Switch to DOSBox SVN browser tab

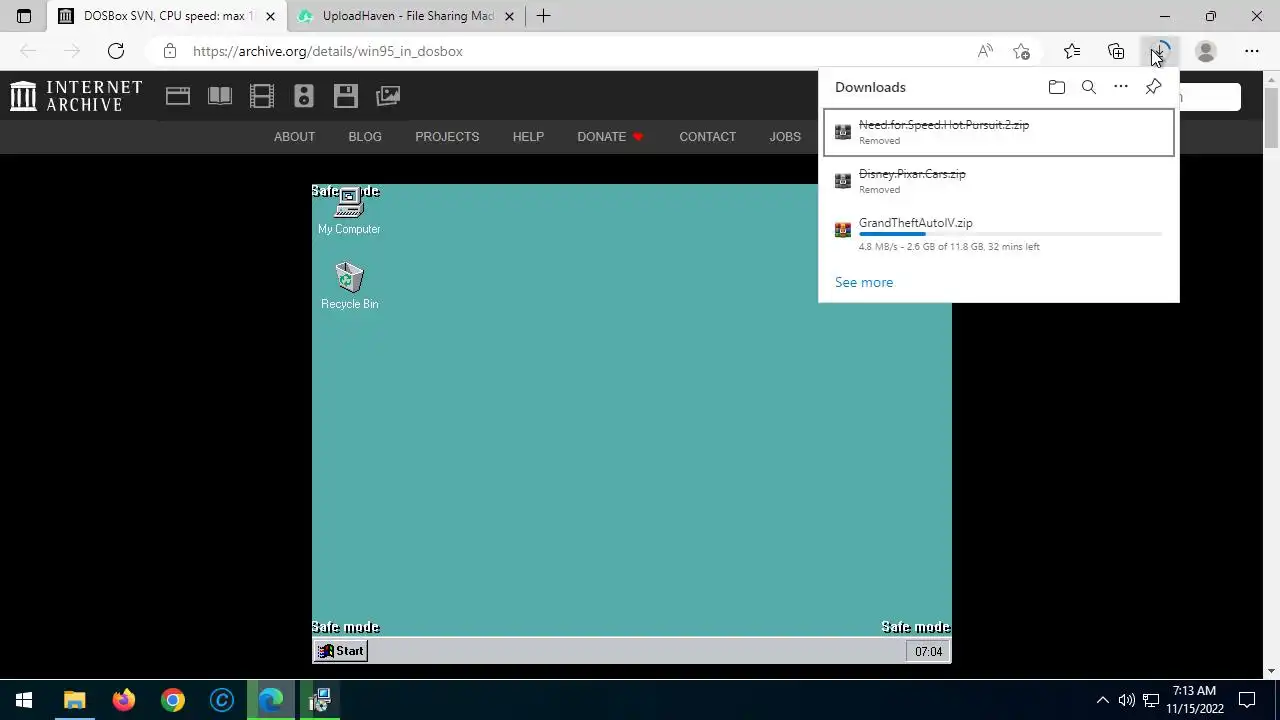click(x=168, y=16)
